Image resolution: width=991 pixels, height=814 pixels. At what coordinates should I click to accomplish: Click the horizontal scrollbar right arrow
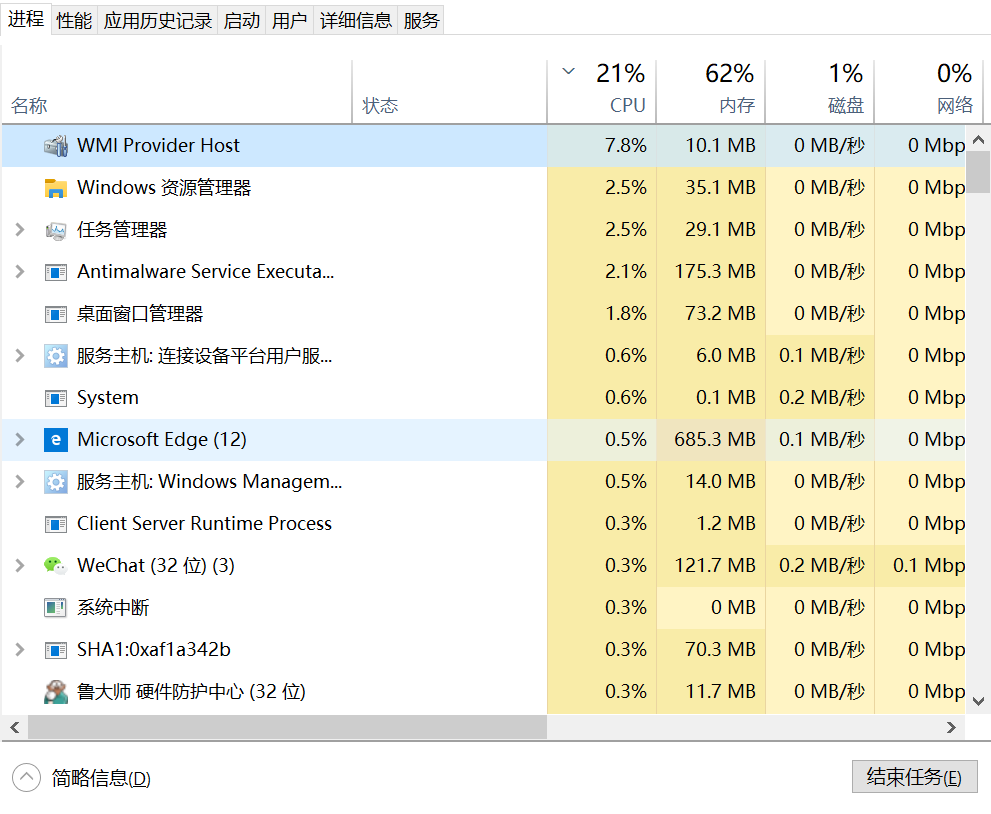953,728
